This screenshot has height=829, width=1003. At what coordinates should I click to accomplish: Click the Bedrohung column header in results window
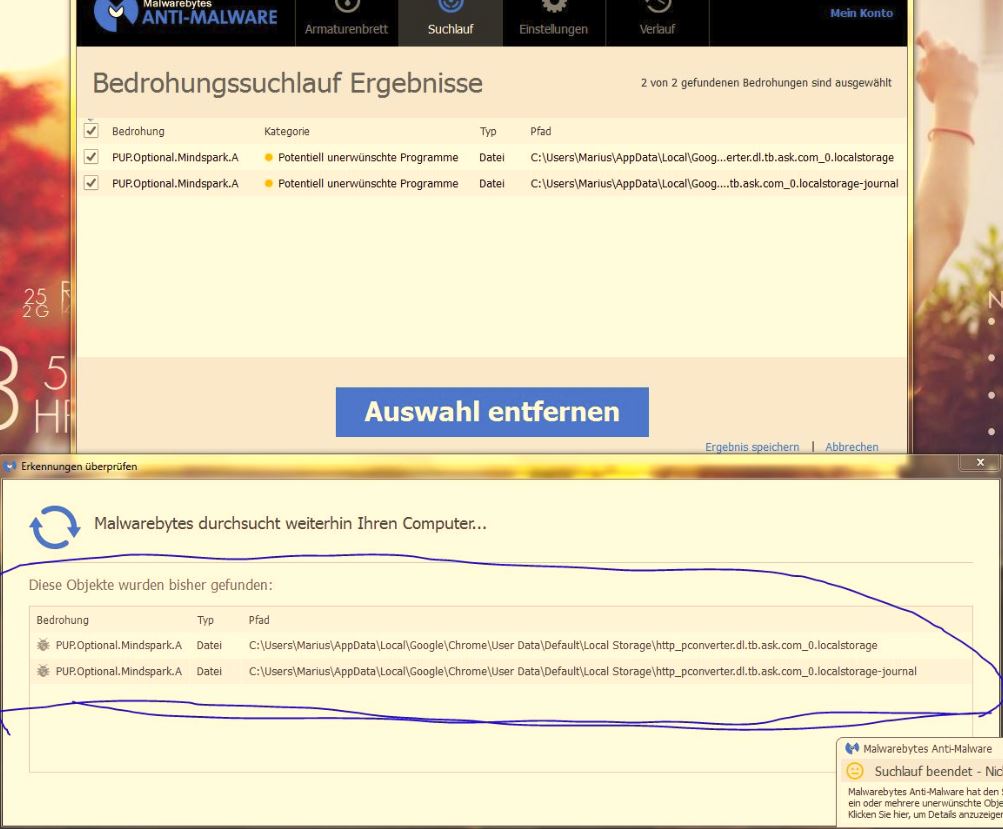138,131
